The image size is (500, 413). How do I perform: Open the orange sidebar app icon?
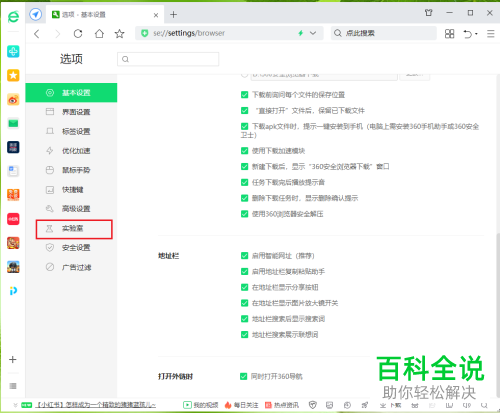[13, 195]
